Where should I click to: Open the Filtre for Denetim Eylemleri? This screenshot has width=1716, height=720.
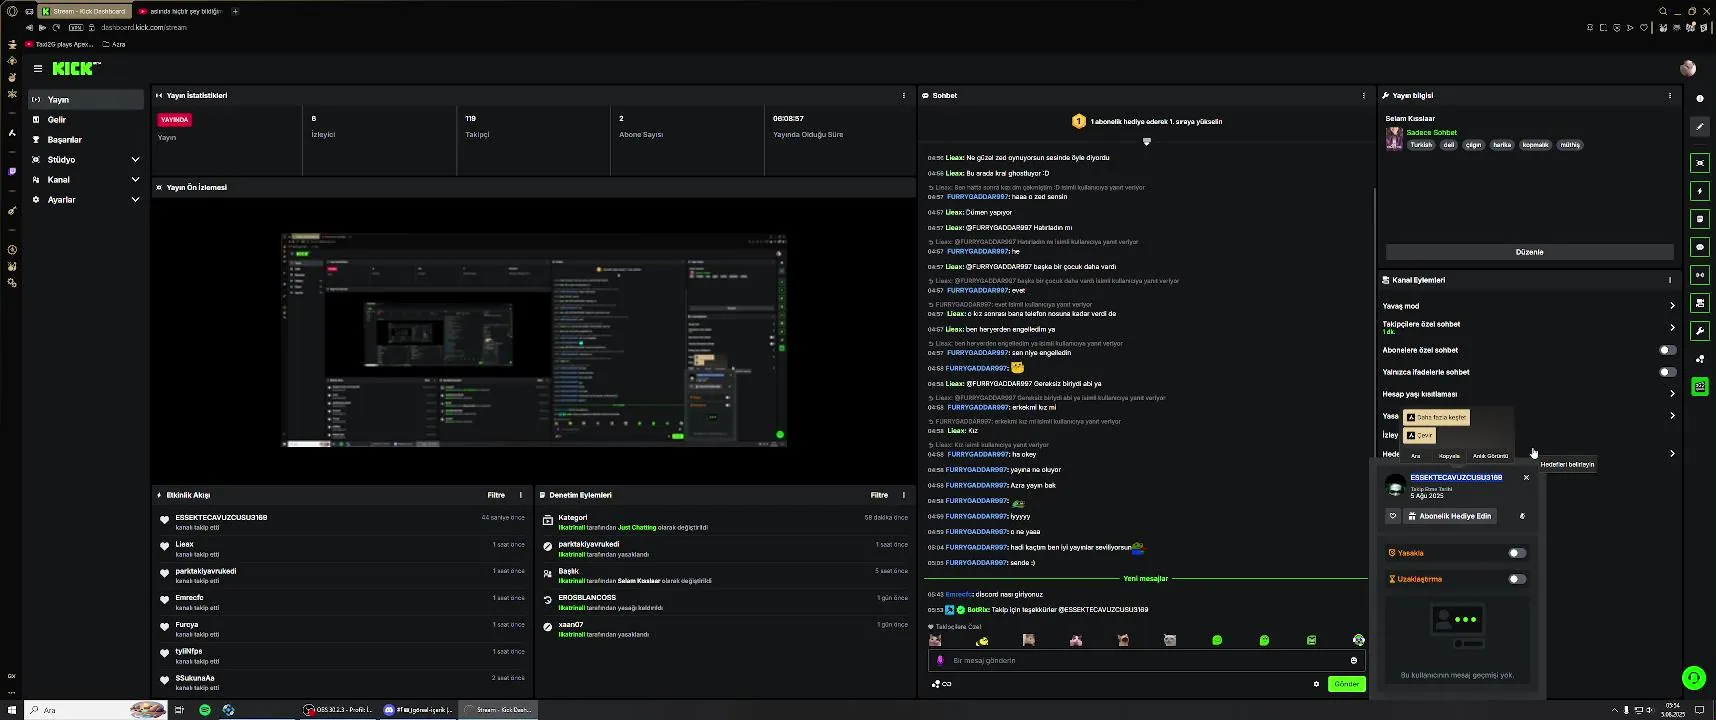click(879, 495)
